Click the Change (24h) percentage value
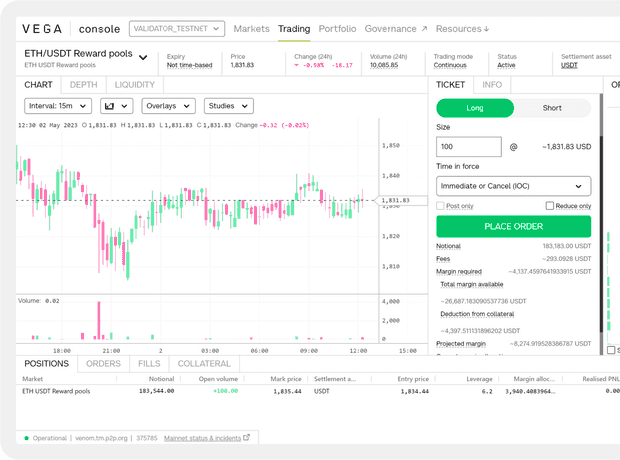This screenshot has height=460, width=620. click(x=313, y=65)
